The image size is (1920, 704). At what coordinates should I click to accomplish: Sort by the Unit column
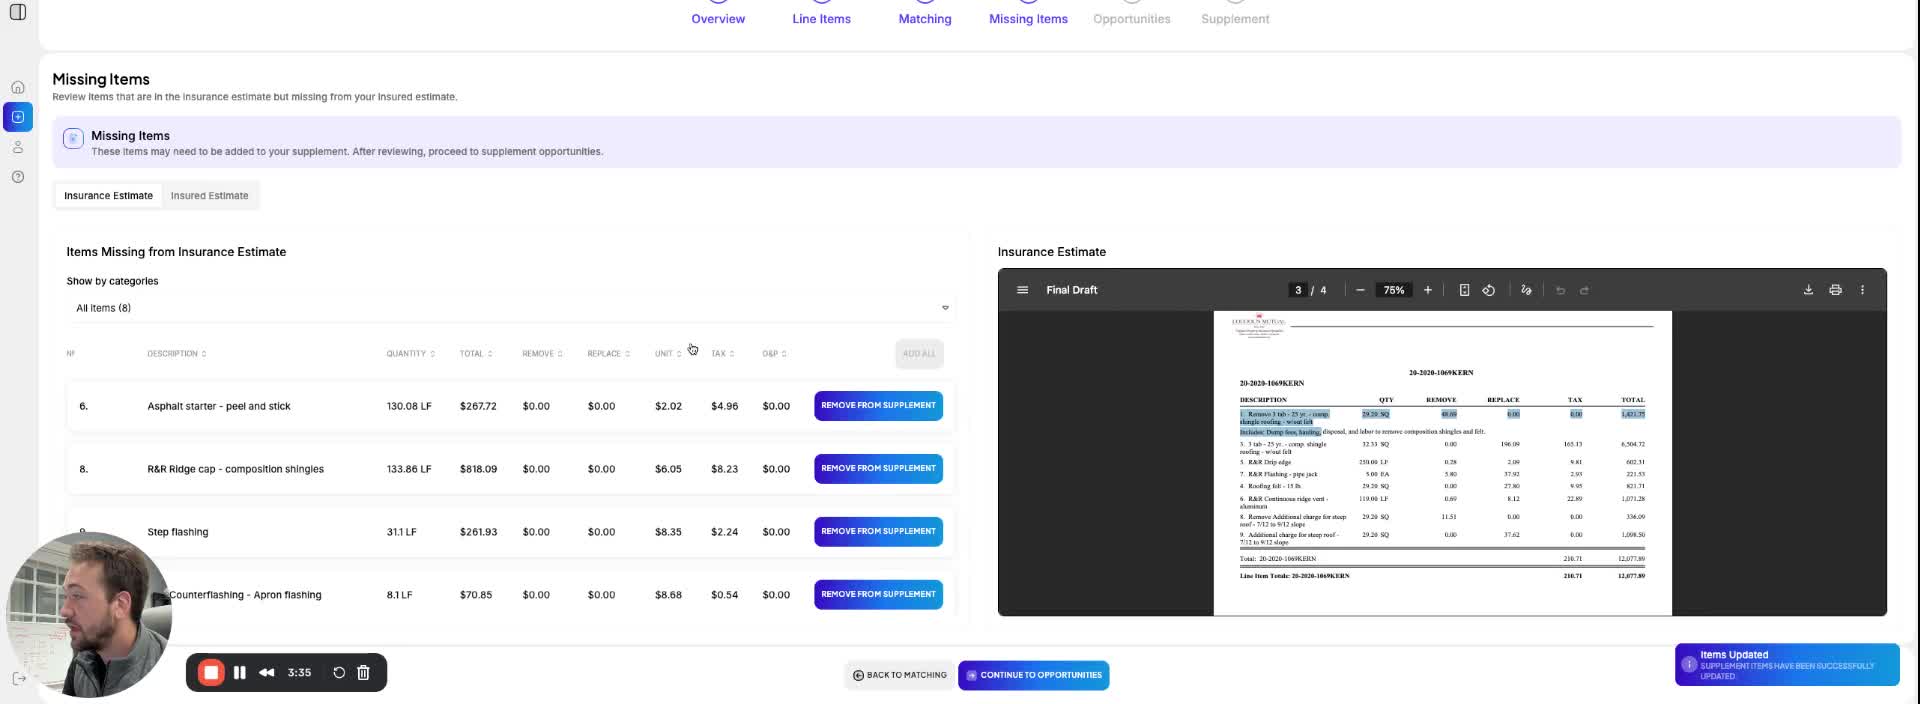pyautogui.click(x=668, y=354)
